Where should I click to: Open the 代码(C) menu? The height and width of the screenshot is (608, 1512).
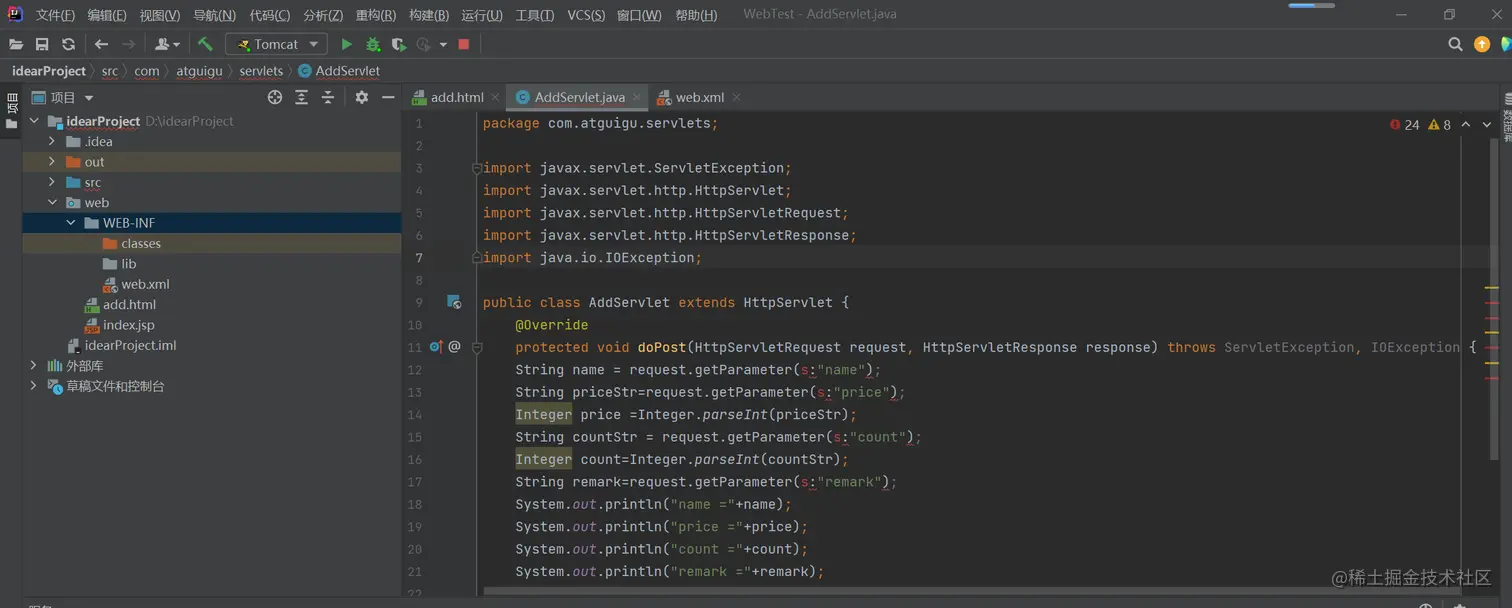270,15
